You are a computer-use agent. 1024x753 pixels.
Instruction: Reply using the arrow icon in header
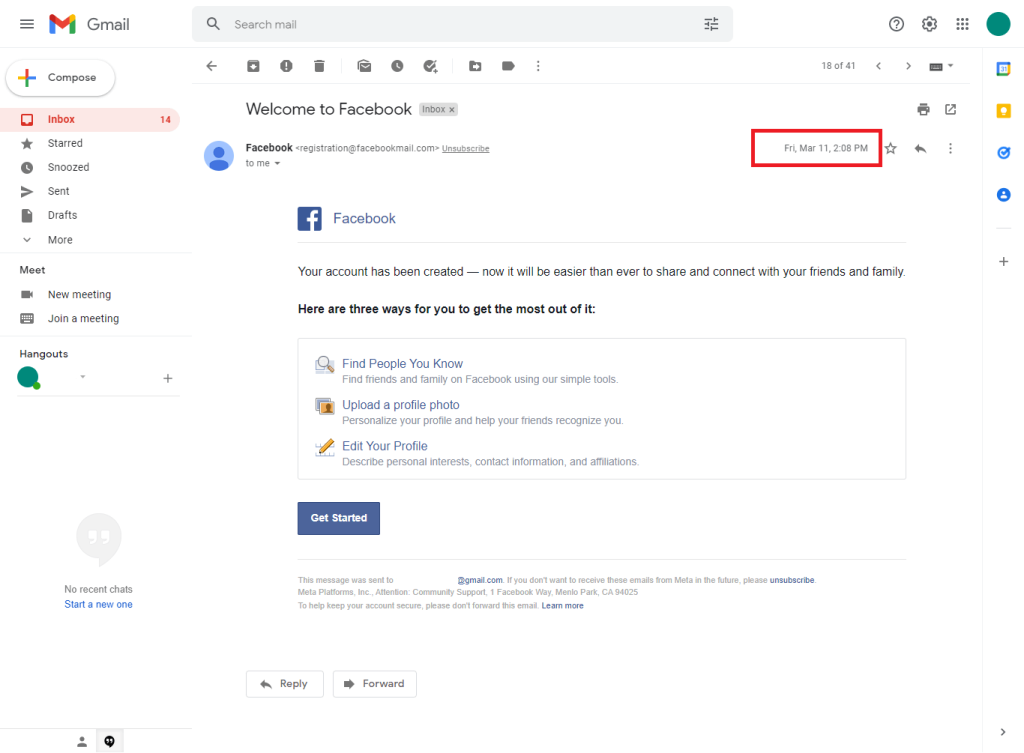pyautogui.click(x=921, y=148)
